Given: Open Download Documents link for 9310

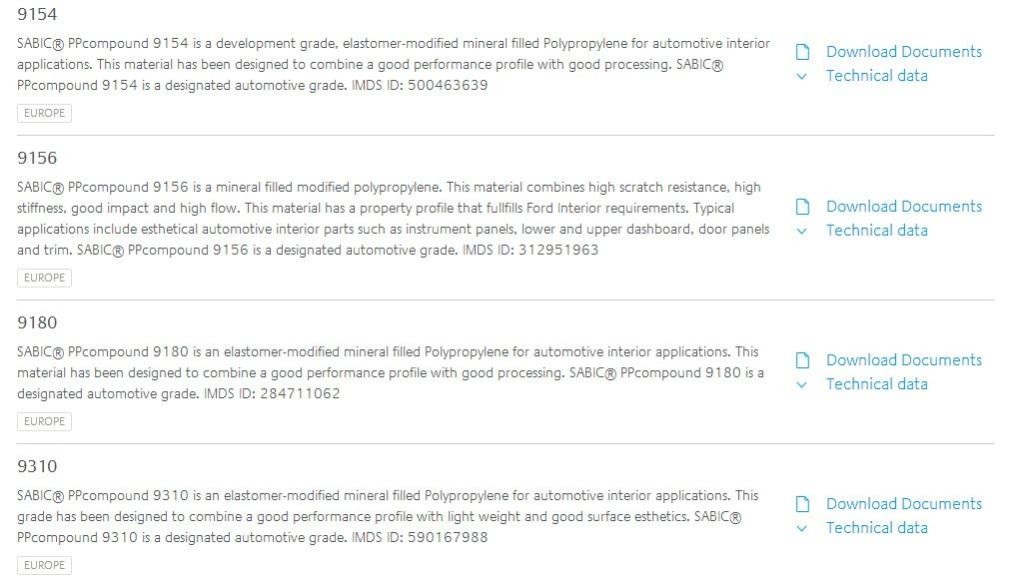Looking at the screenshot, I should 904,503.
